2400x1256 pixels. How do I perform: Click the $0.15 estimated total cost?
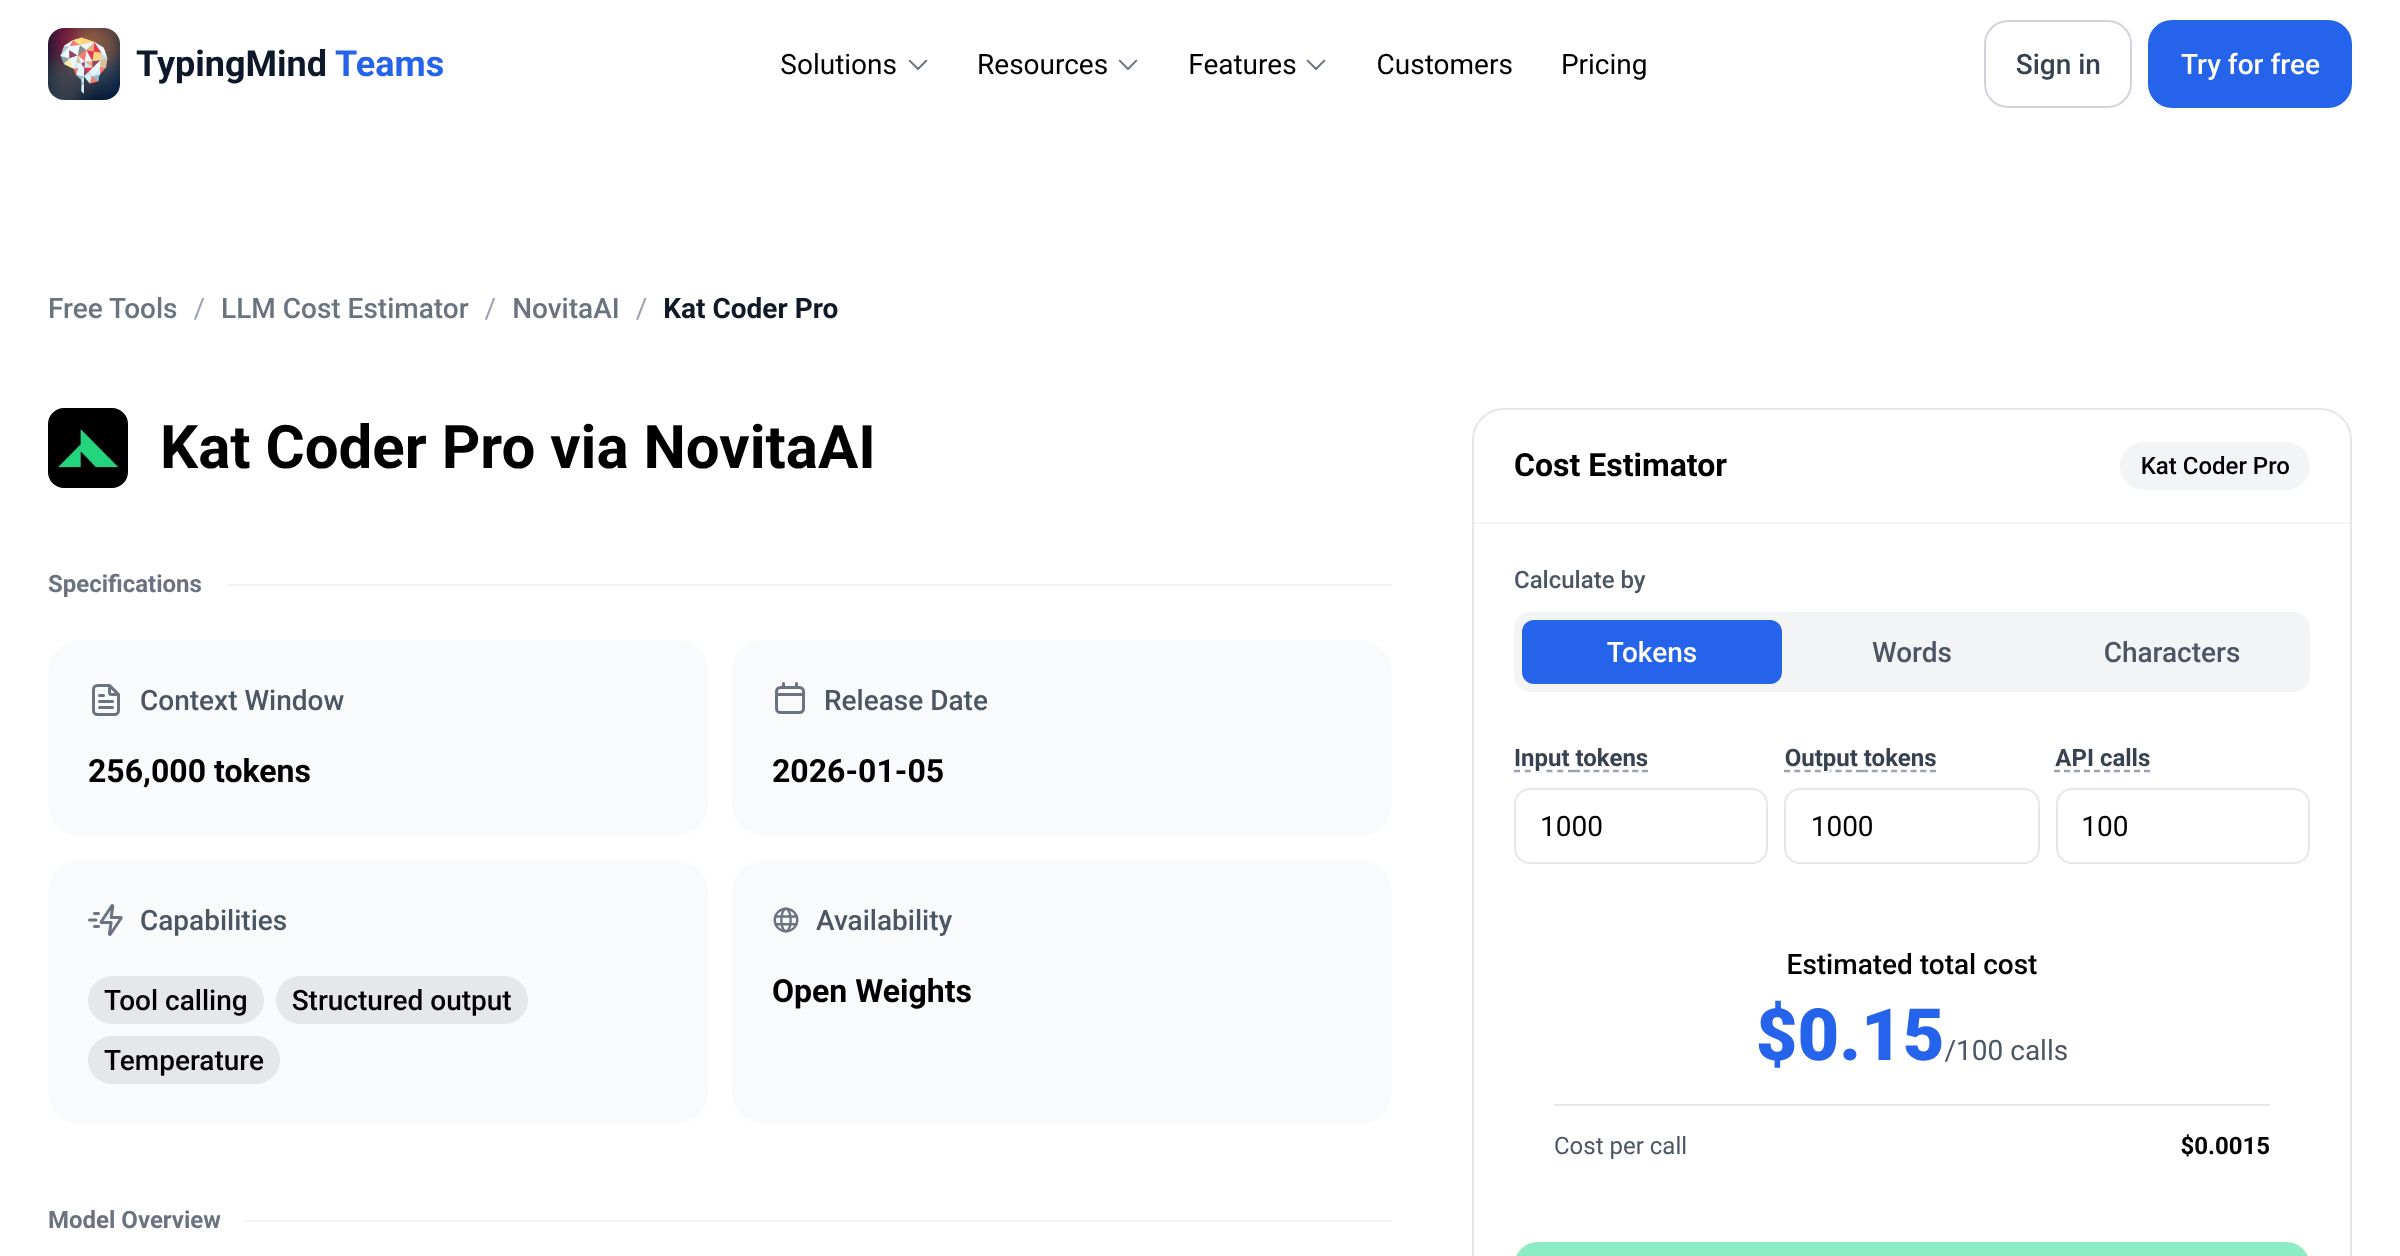1850,1035
